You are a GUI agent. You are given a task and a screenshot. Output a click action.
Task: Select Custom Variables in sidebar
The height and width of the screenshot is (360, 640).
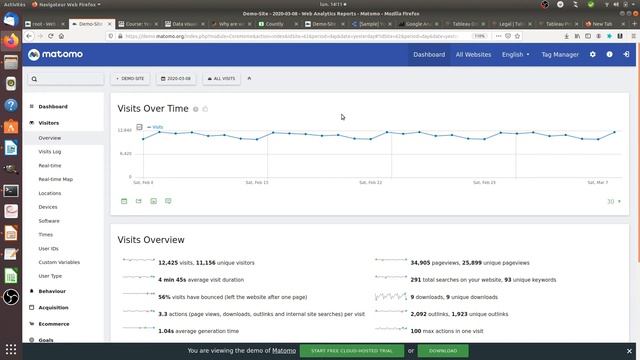tap(59, 262)
